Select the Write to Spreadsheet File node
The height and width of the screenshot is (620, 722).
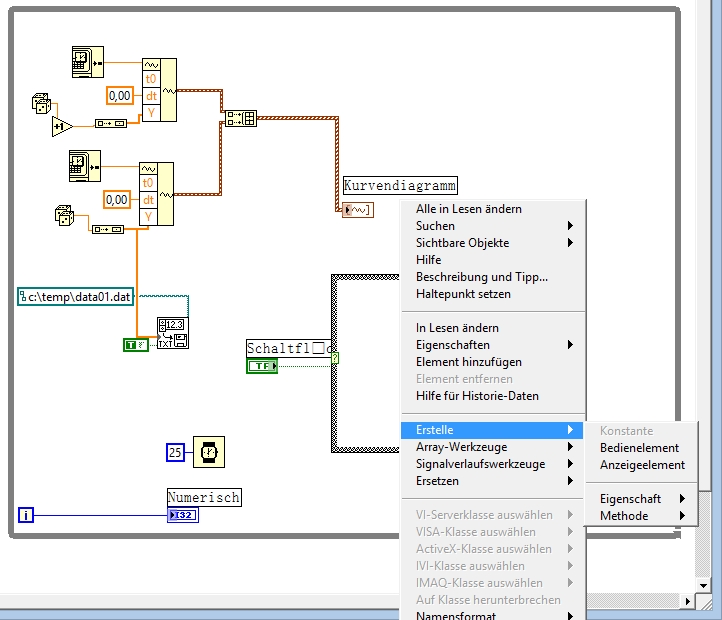point(172,333)
